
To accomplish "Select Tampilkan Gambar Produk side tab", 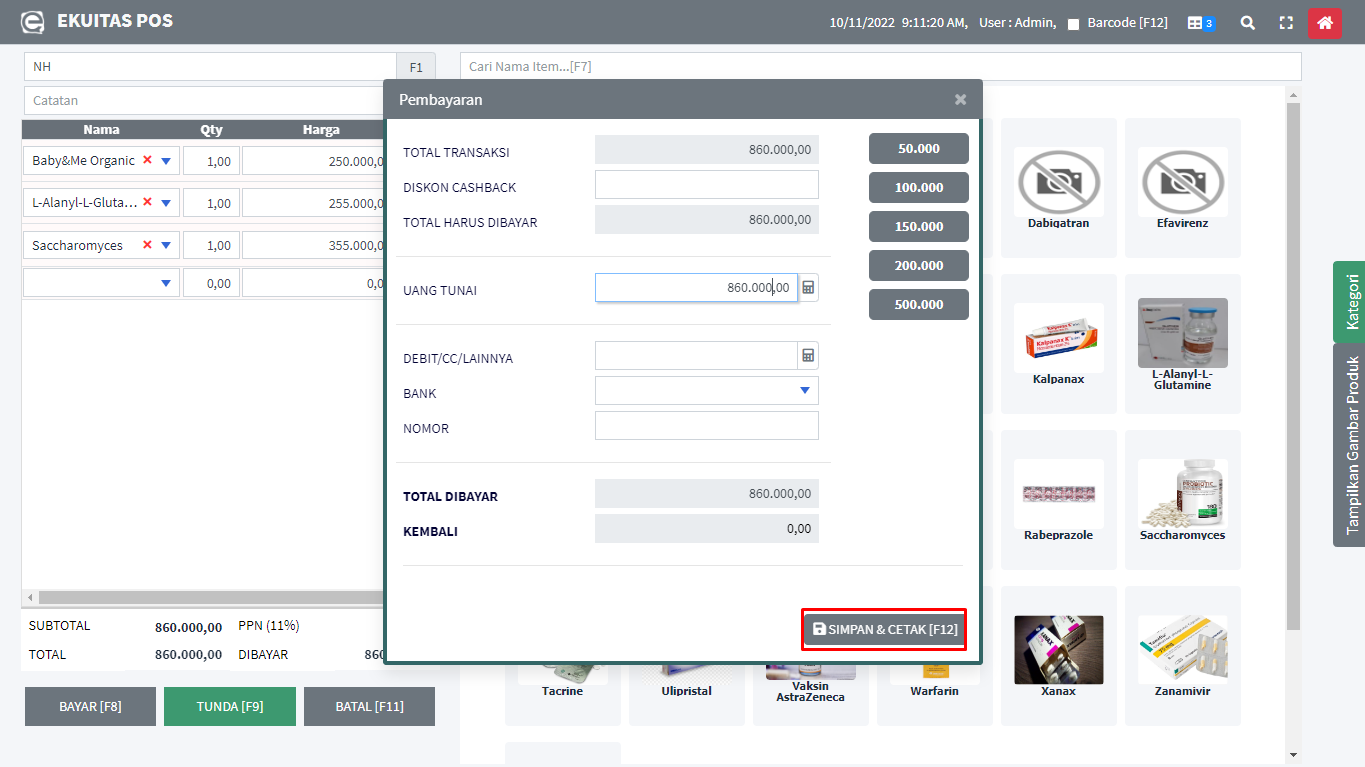I will pyautogui.click(x=1351, y=445).
